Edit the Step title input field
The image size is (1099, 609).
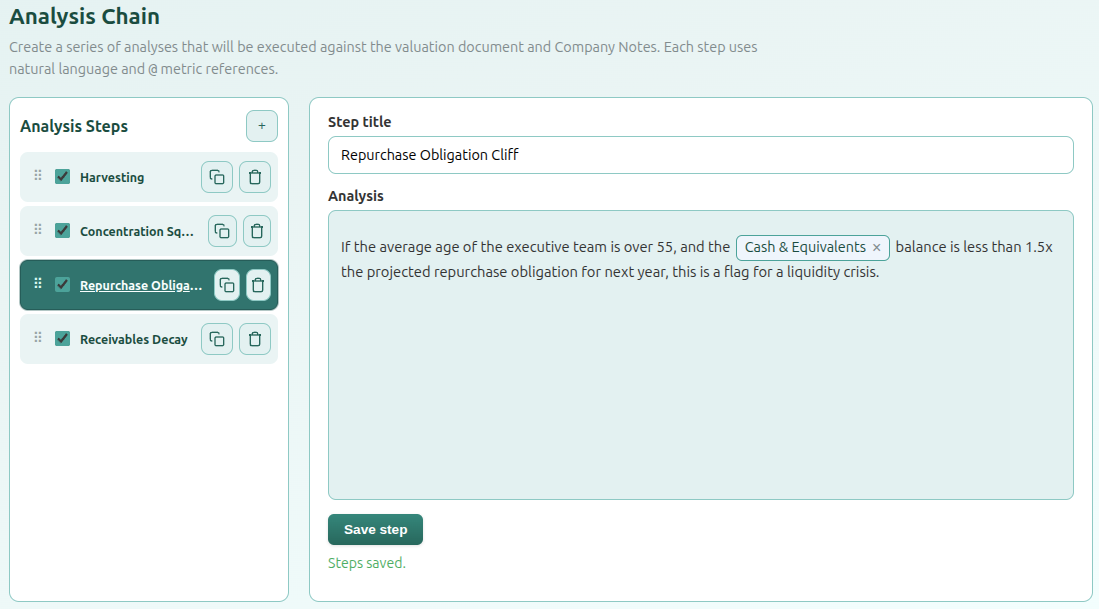pos(700,155)
